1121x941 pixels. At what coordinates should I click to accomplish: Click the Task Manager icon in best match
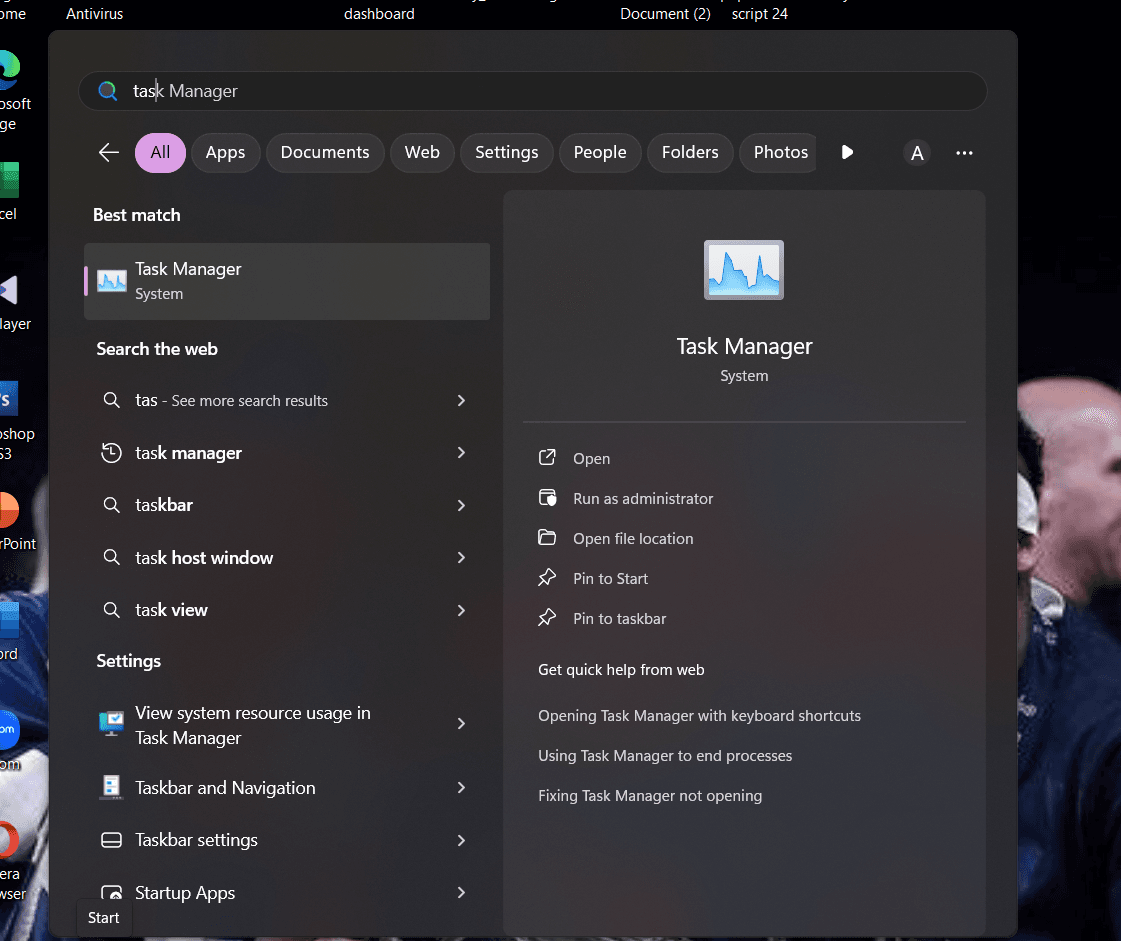click(x=112, y=281)
